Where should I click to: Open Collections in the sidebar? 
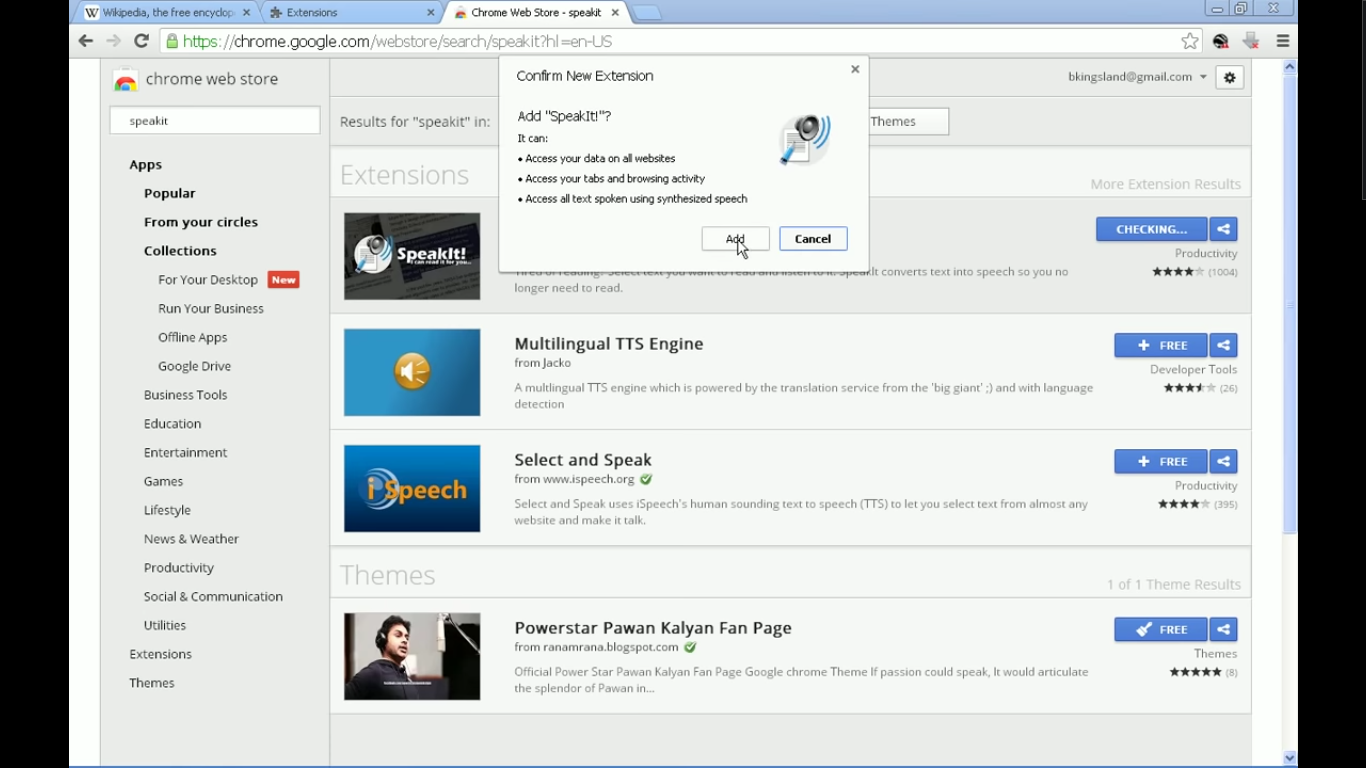(180, 251)
